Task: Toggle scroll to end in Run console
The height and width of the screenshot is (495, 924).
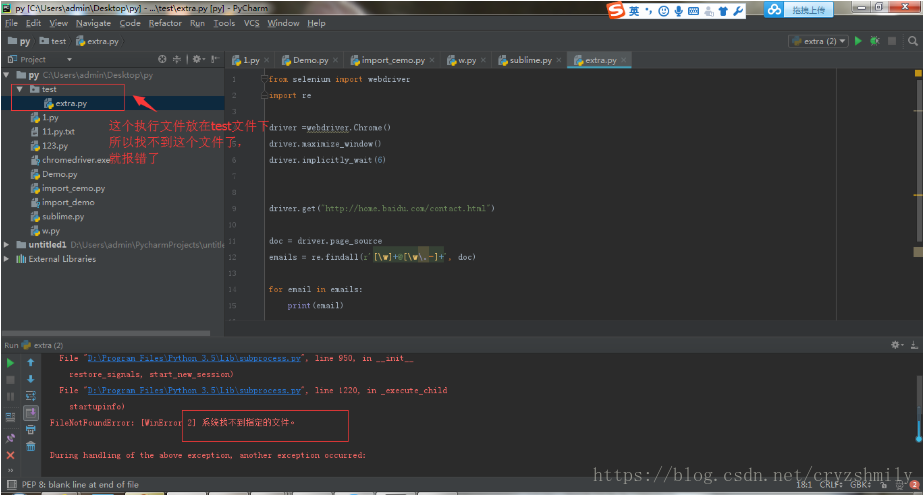Action: click(31, 413)
